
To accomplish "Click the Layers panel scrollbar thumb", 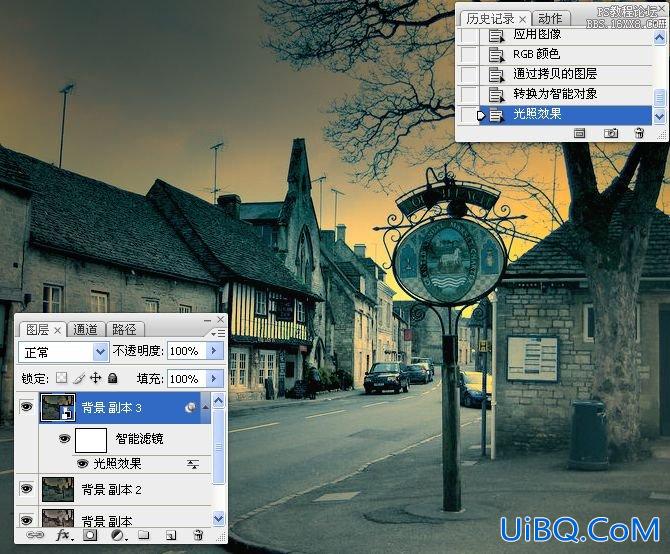I will click(219, 447).
